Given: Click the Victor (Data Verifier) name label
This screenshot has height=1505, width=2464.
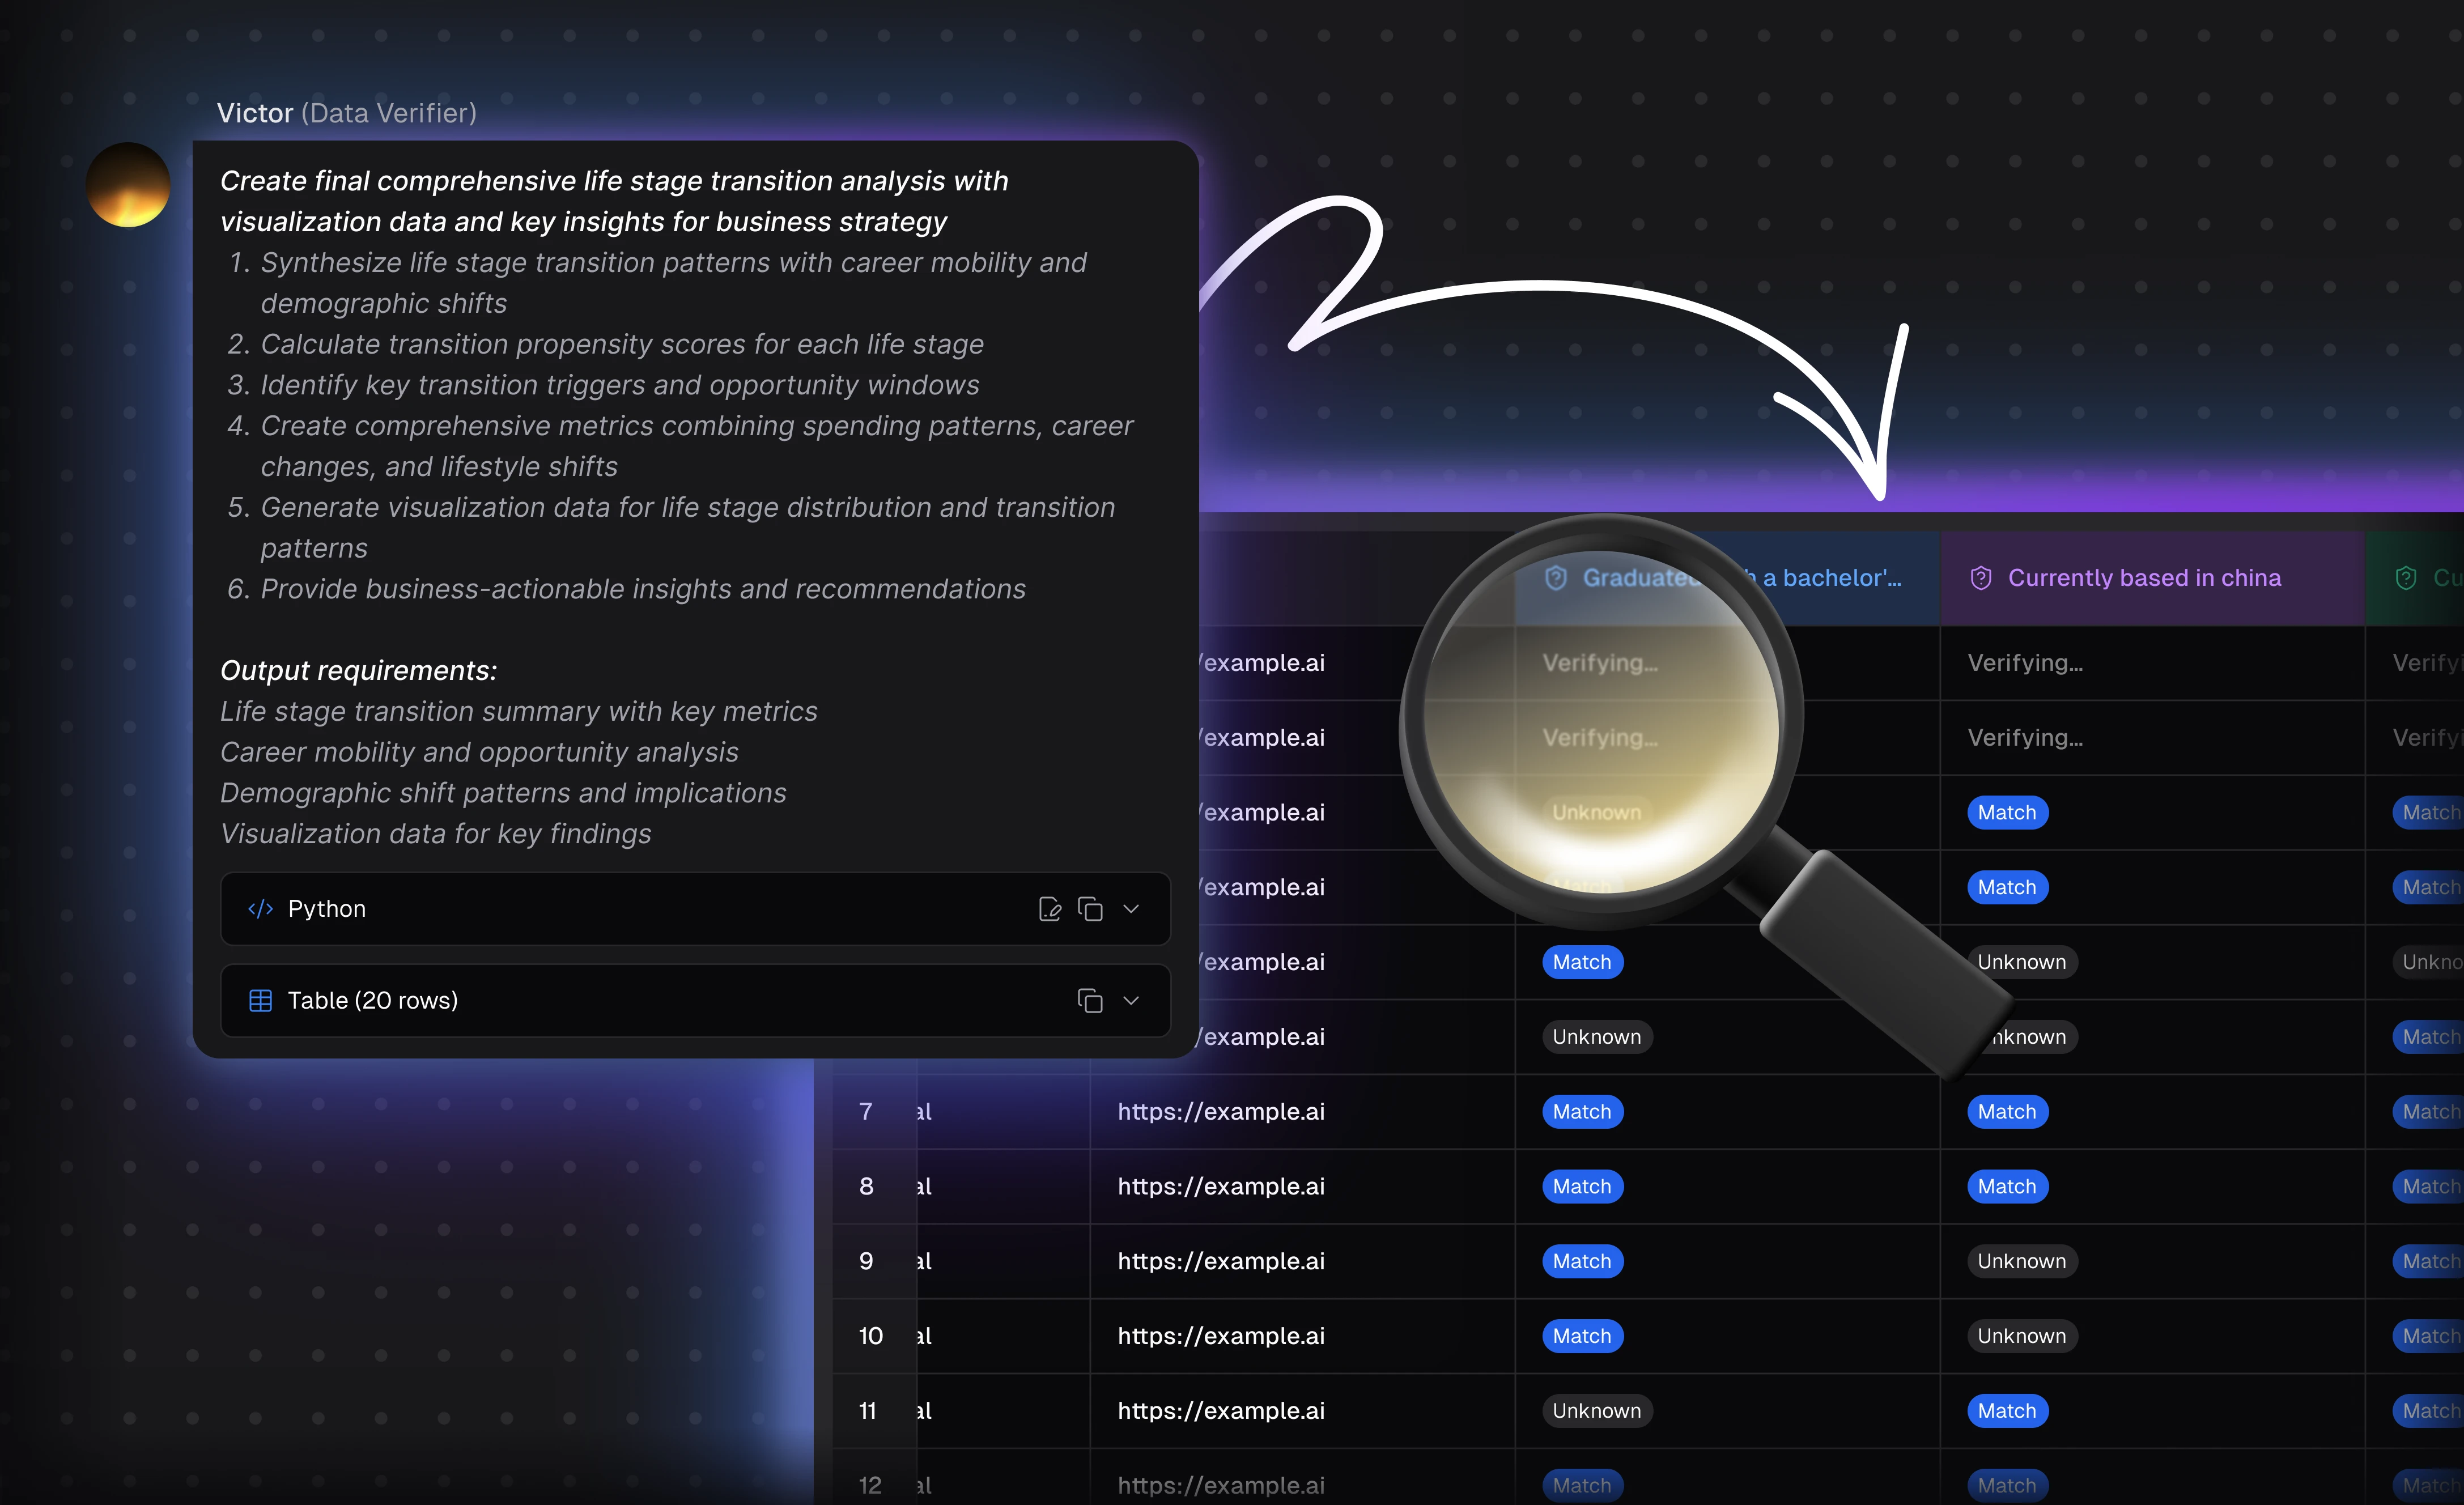Looking at the screenshot, I should tap(346, 113).
